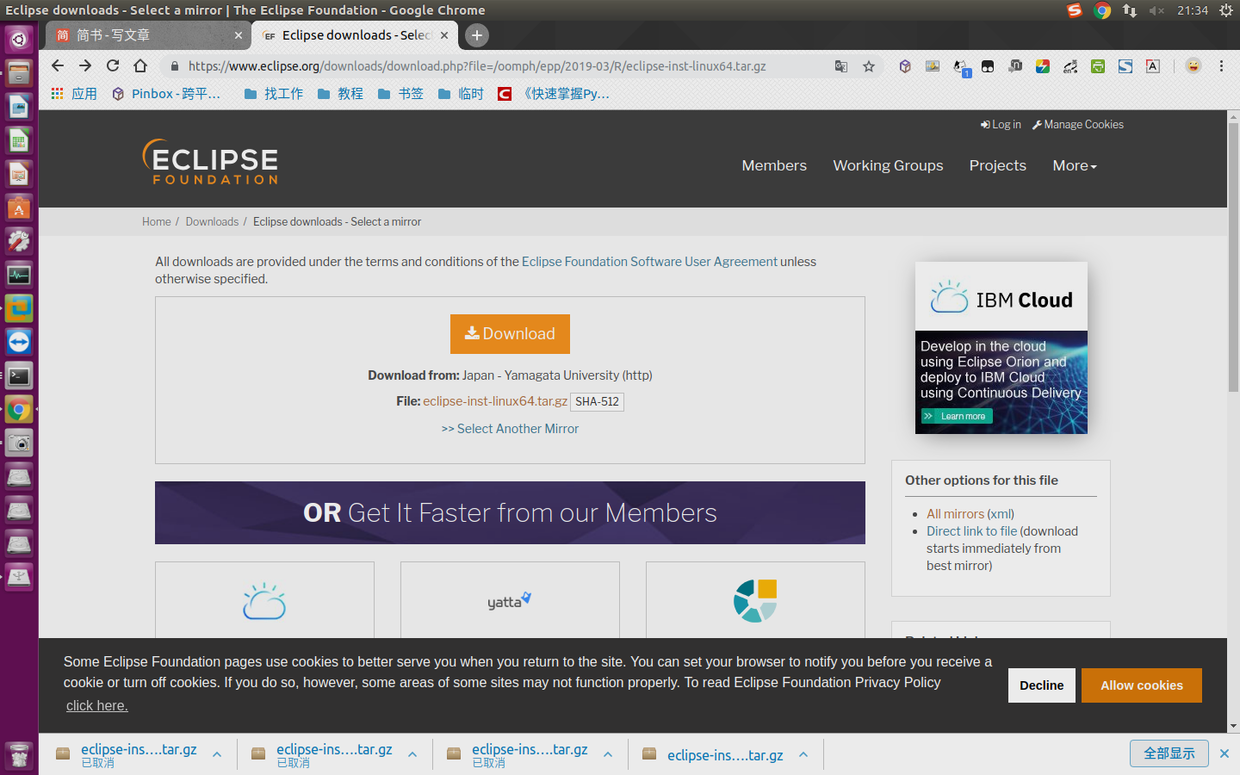
Task: Open Ubuntu Dash search in launcher
Action: (x=19, y=39)
